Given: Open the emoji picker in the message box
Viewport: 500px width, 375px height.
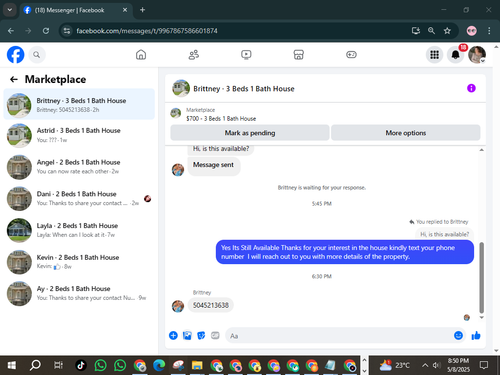Looking at the screenshot, I should tap(458, 335).
